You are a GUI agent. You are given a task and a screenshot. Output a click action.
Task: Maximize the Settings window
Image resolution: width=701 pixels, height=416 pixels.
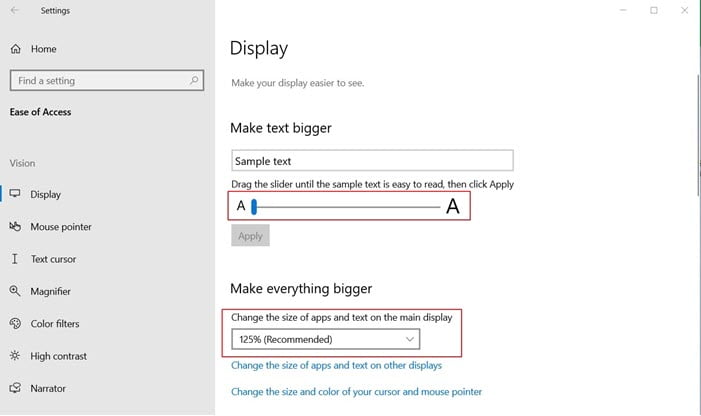654,10
